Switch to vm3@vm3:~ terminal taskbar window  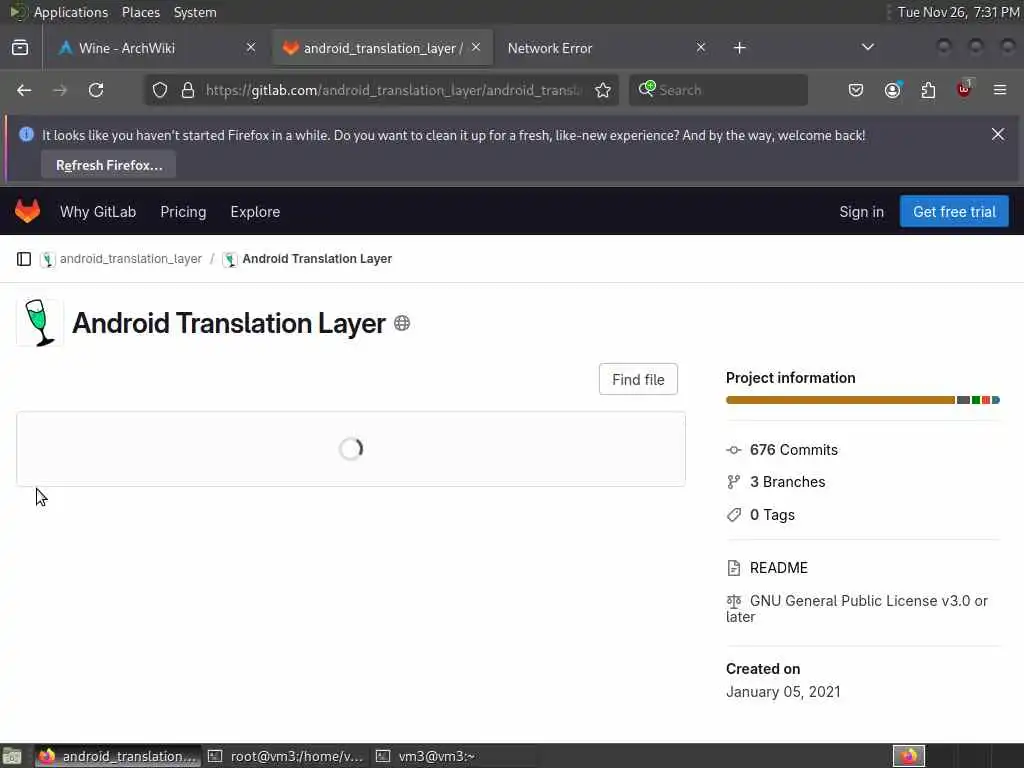[455, 756]
